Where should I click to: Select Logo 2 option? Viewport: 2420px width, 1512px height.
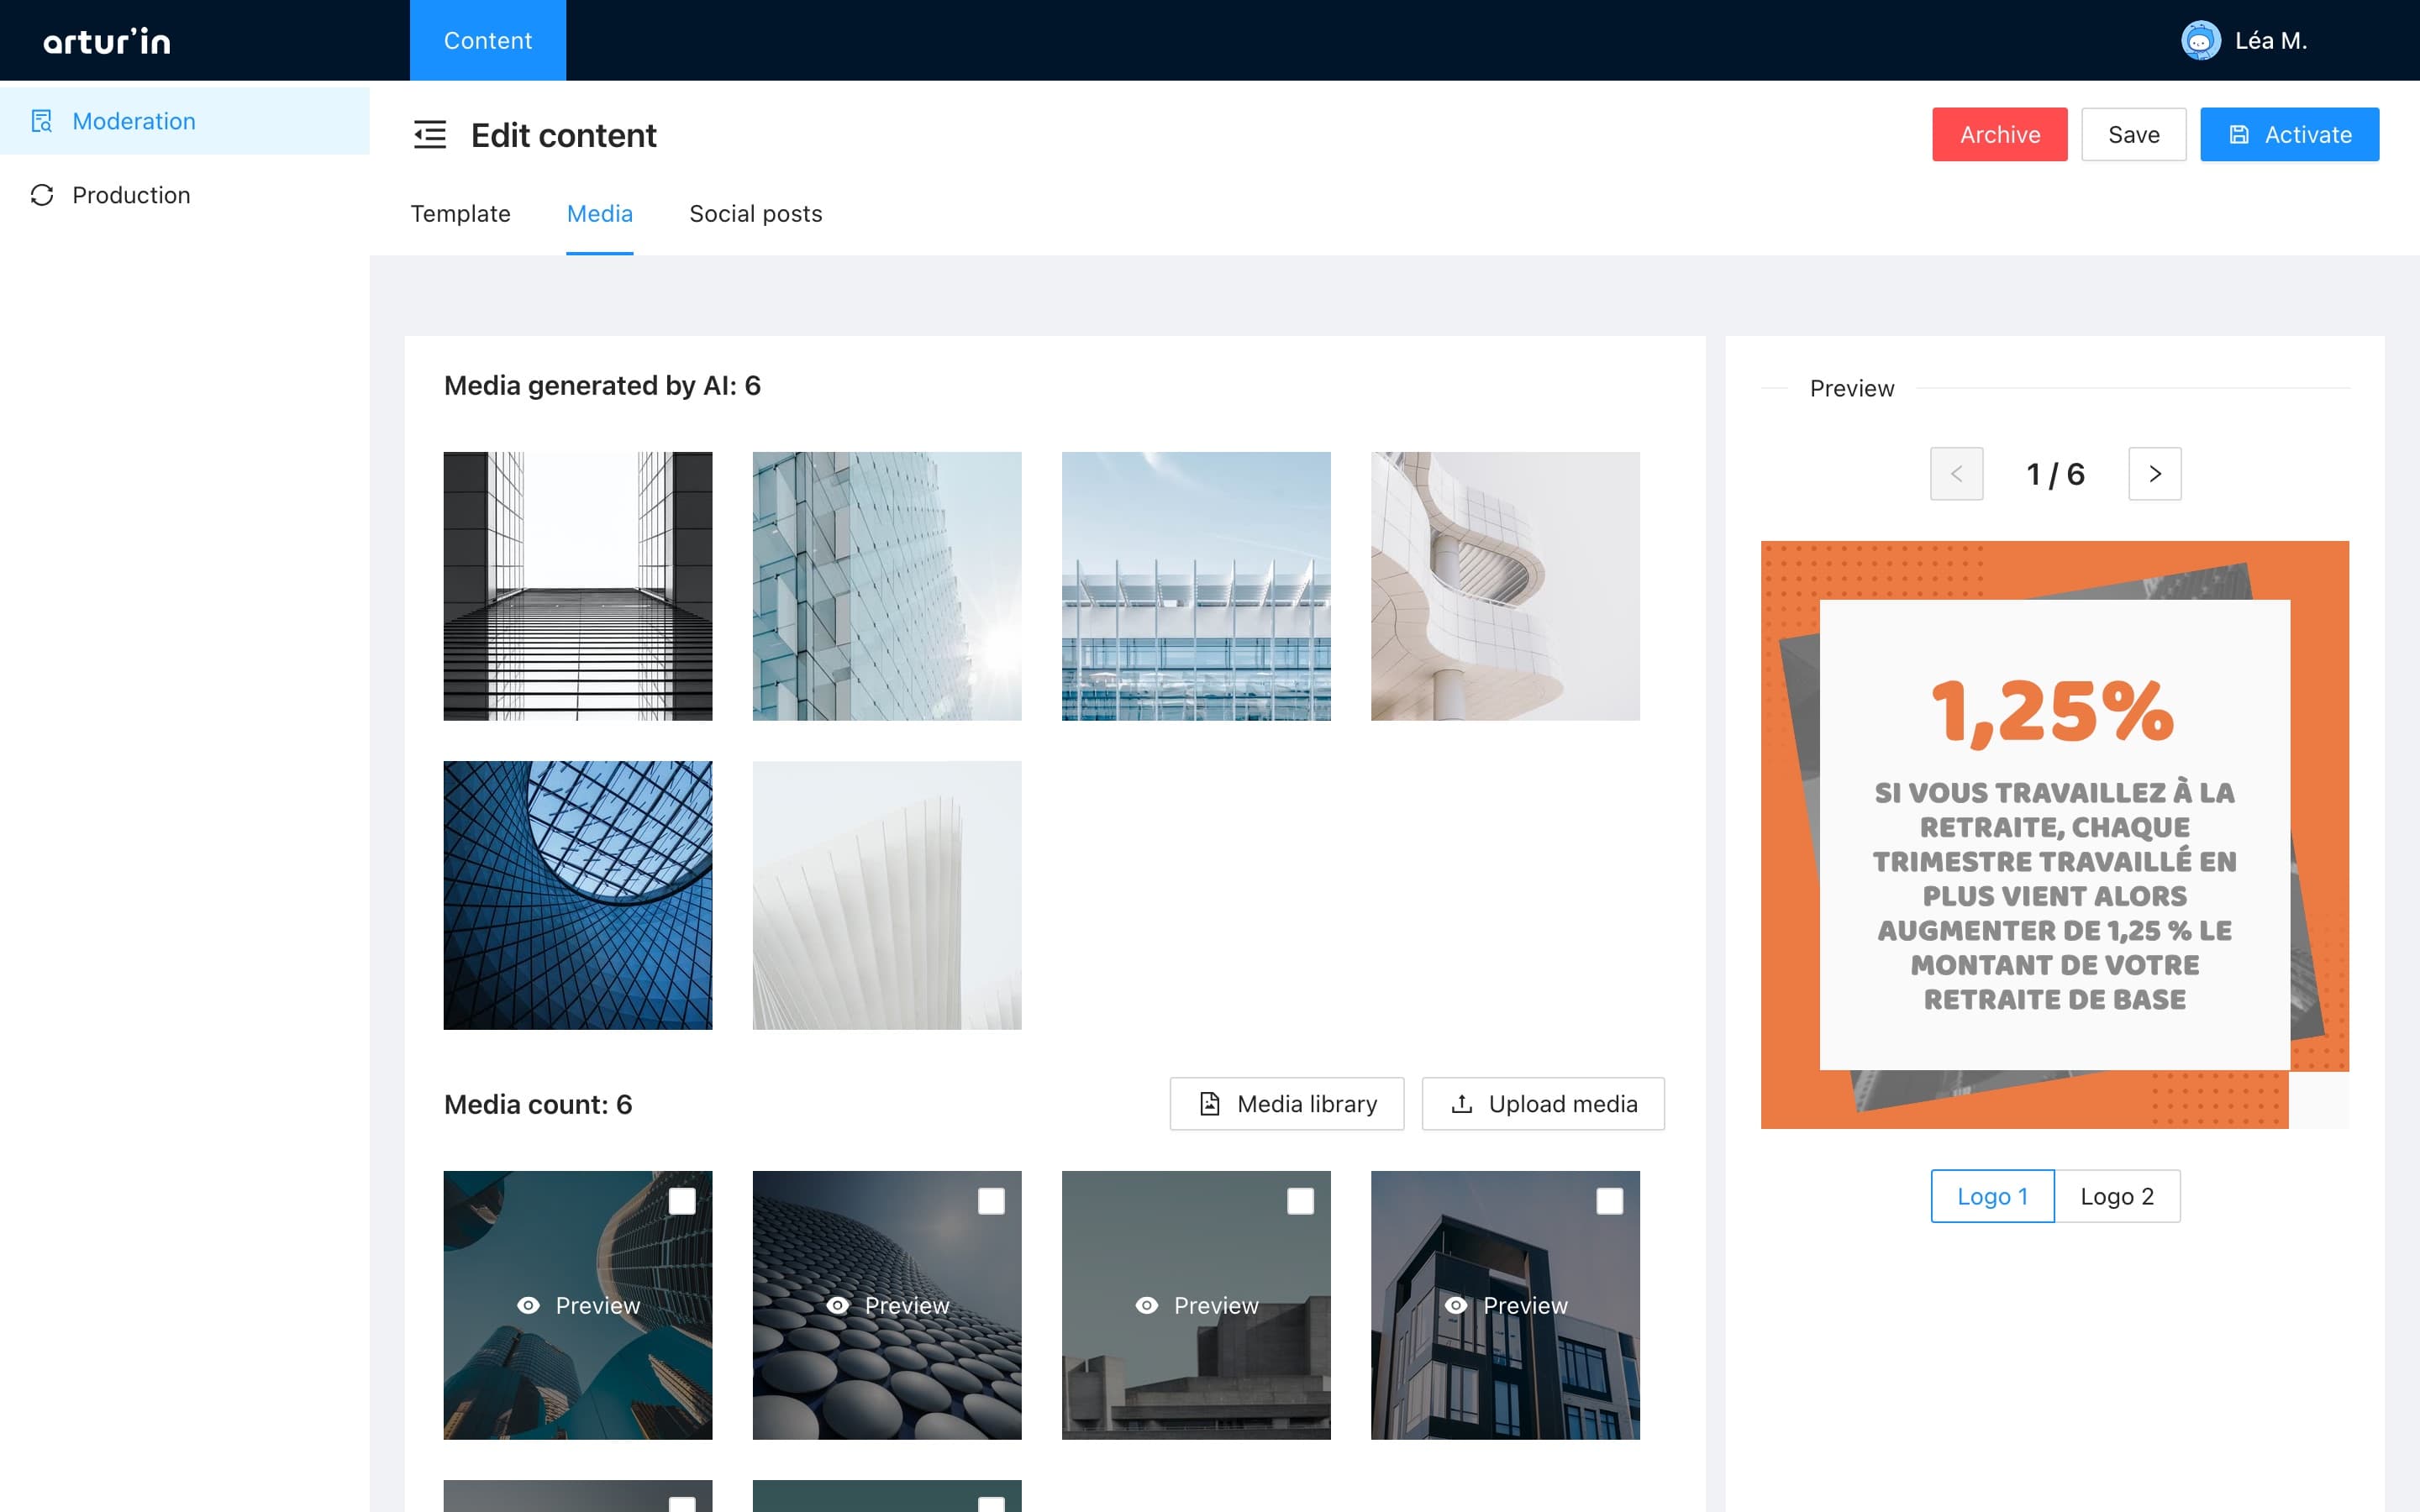(x=2117, y=1196)
